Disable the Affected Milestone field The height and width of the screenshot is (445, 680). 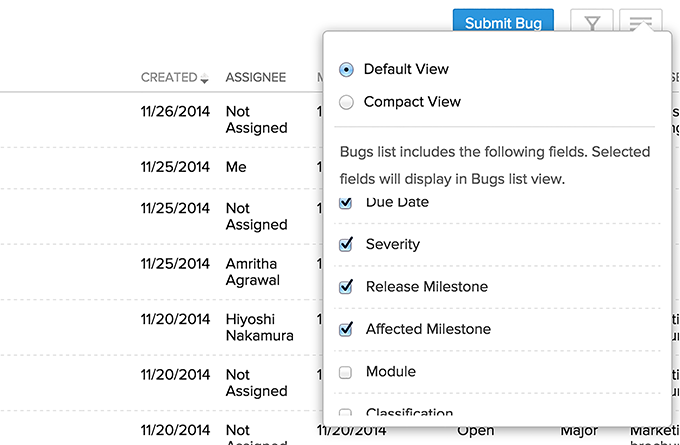346,329
